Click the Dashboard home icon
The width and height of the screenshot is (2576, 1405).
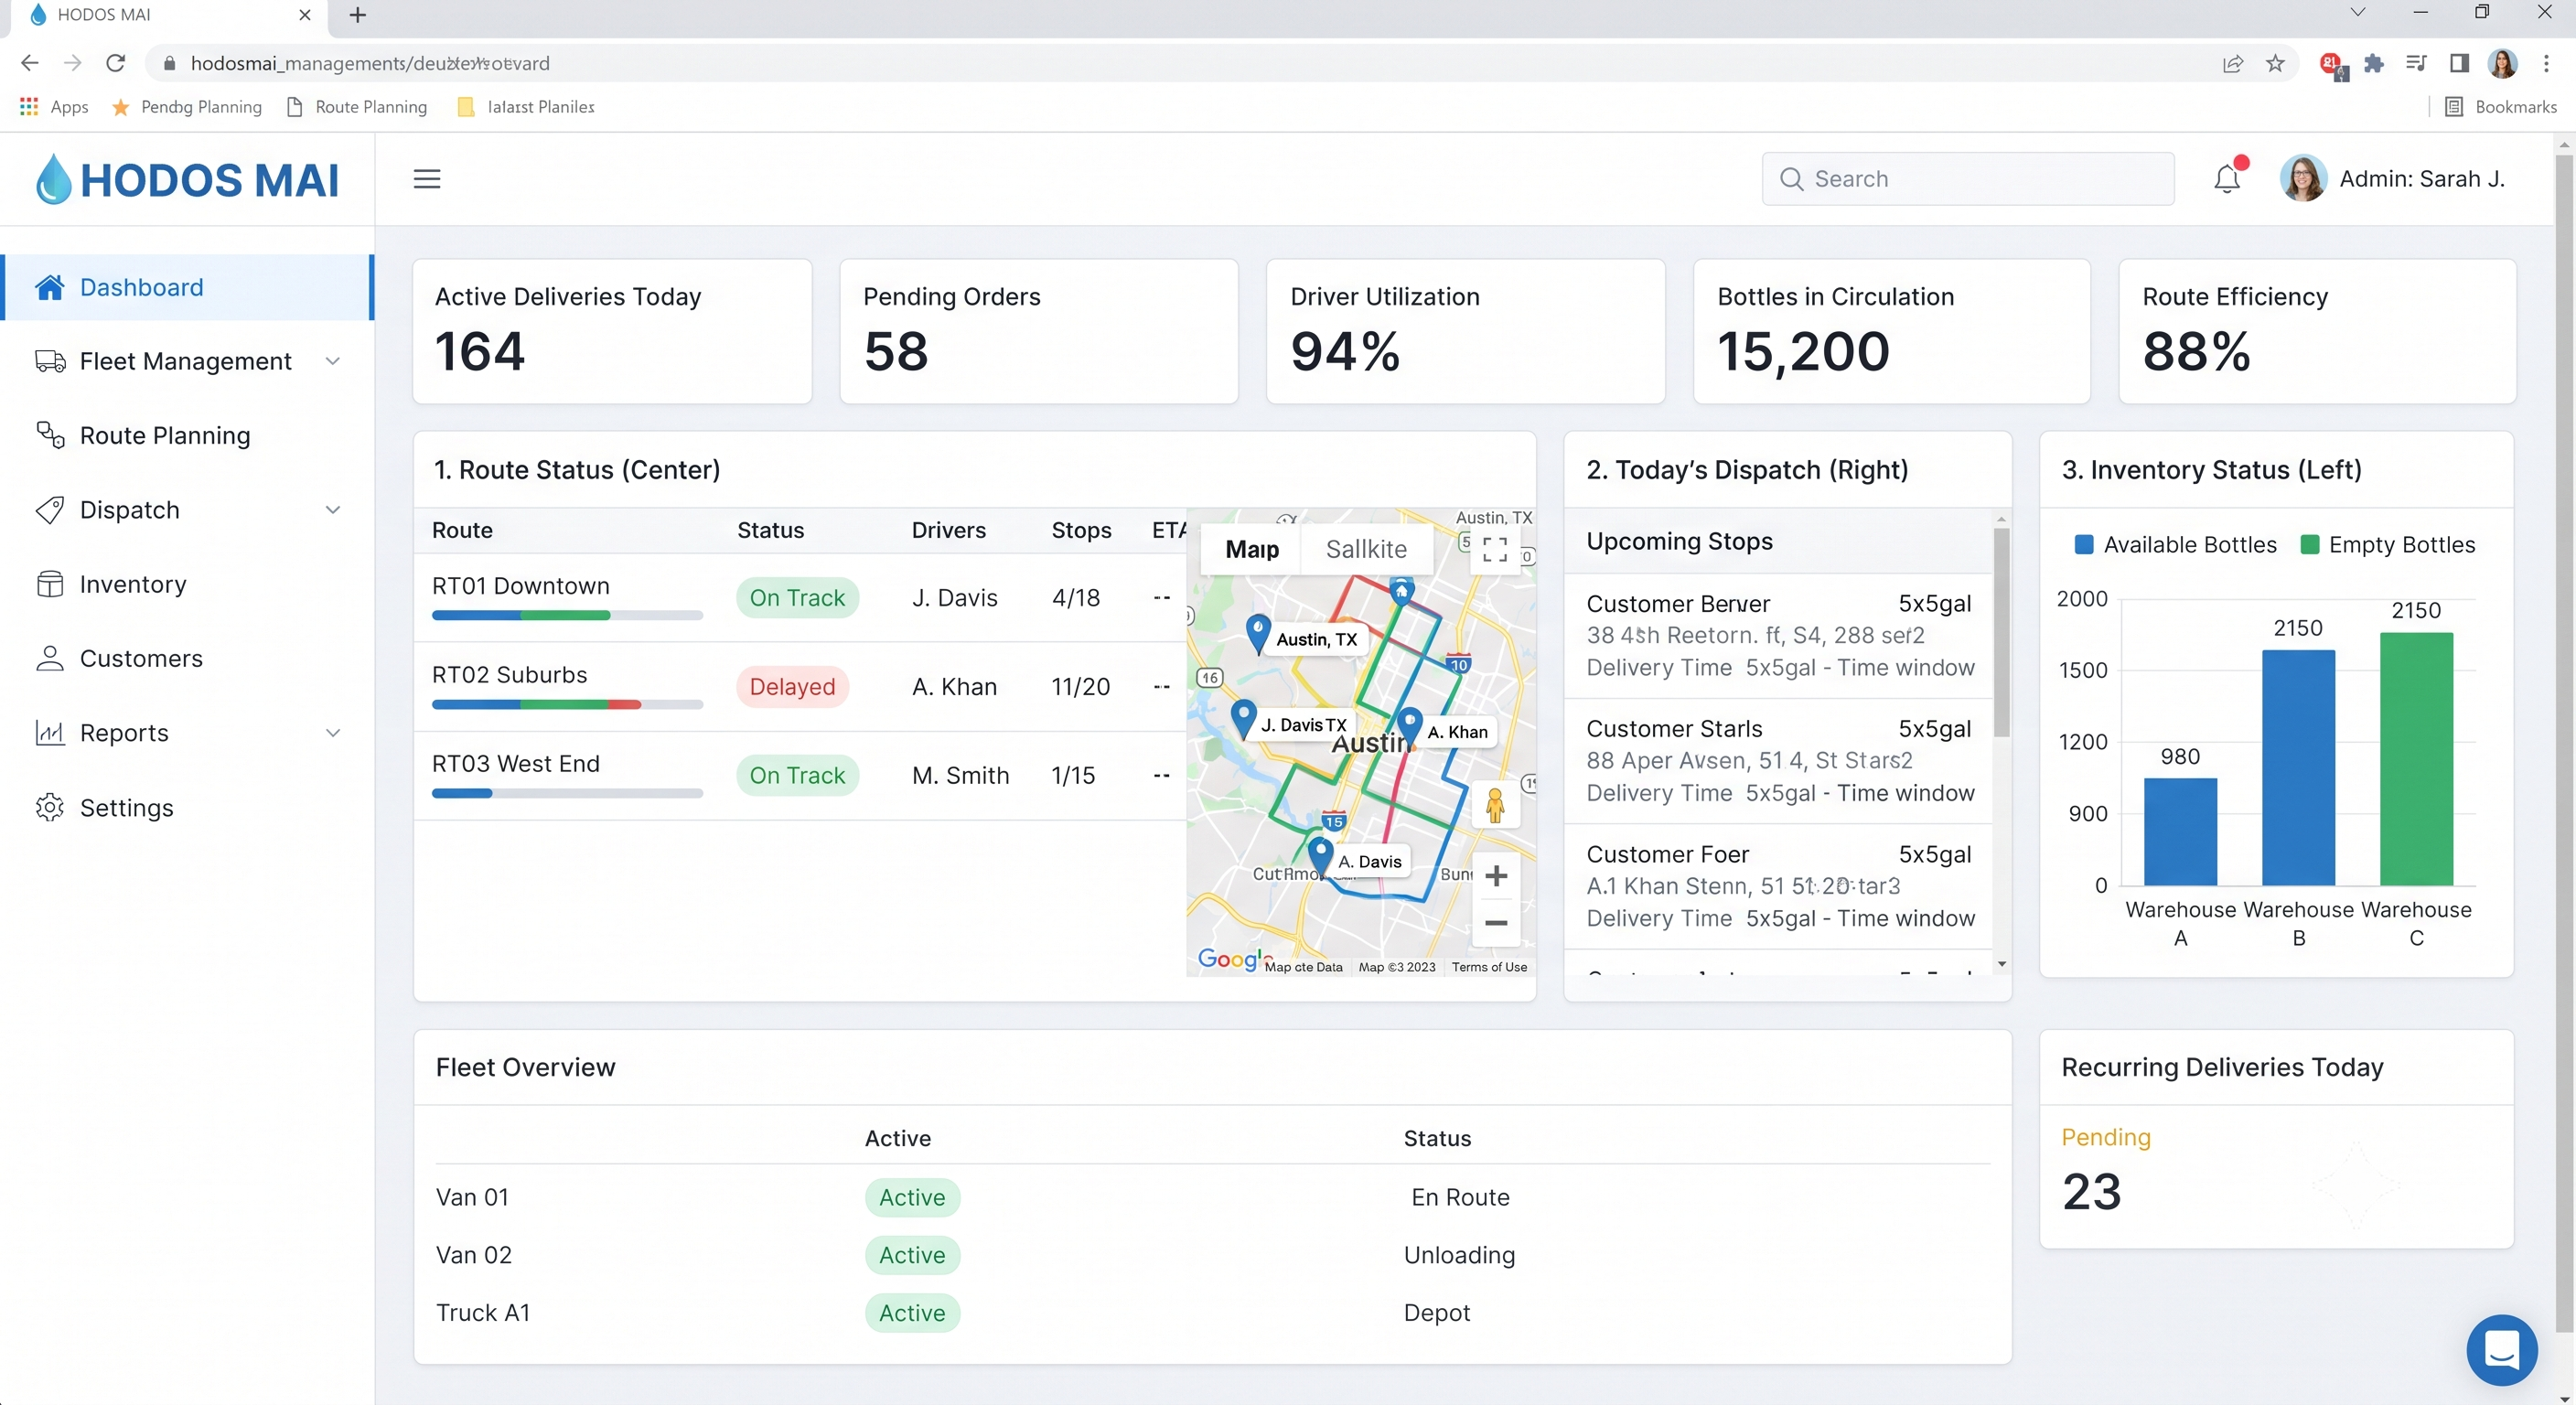click(x=50, y=287)
